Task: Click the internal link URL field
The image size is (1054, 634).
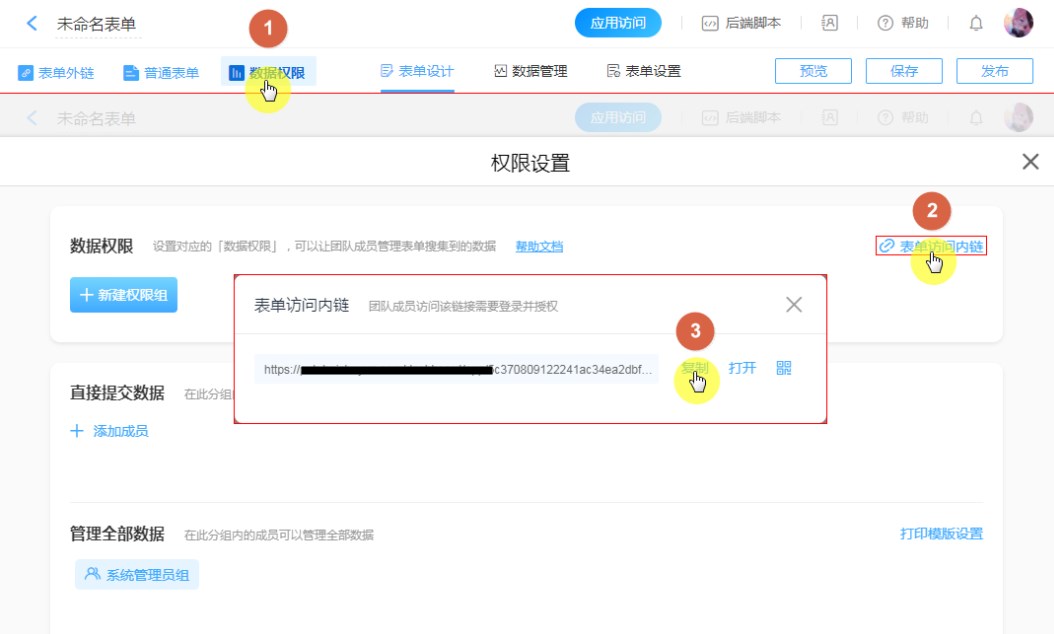Action: click(456, 369)
